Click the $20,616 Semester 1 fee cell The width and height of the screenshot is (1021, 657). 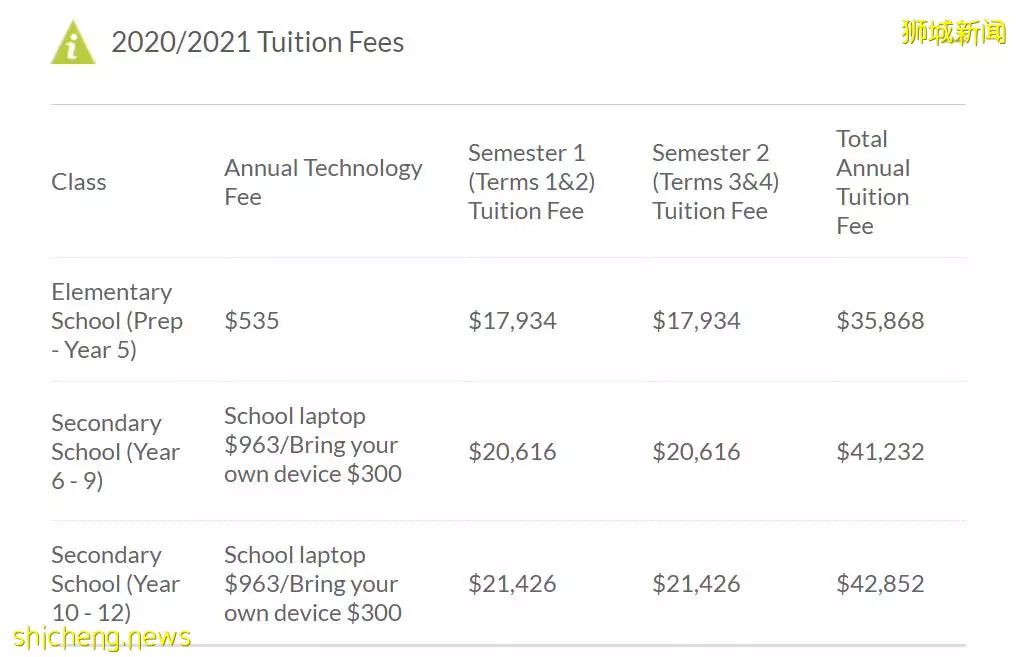click(512, 451)
